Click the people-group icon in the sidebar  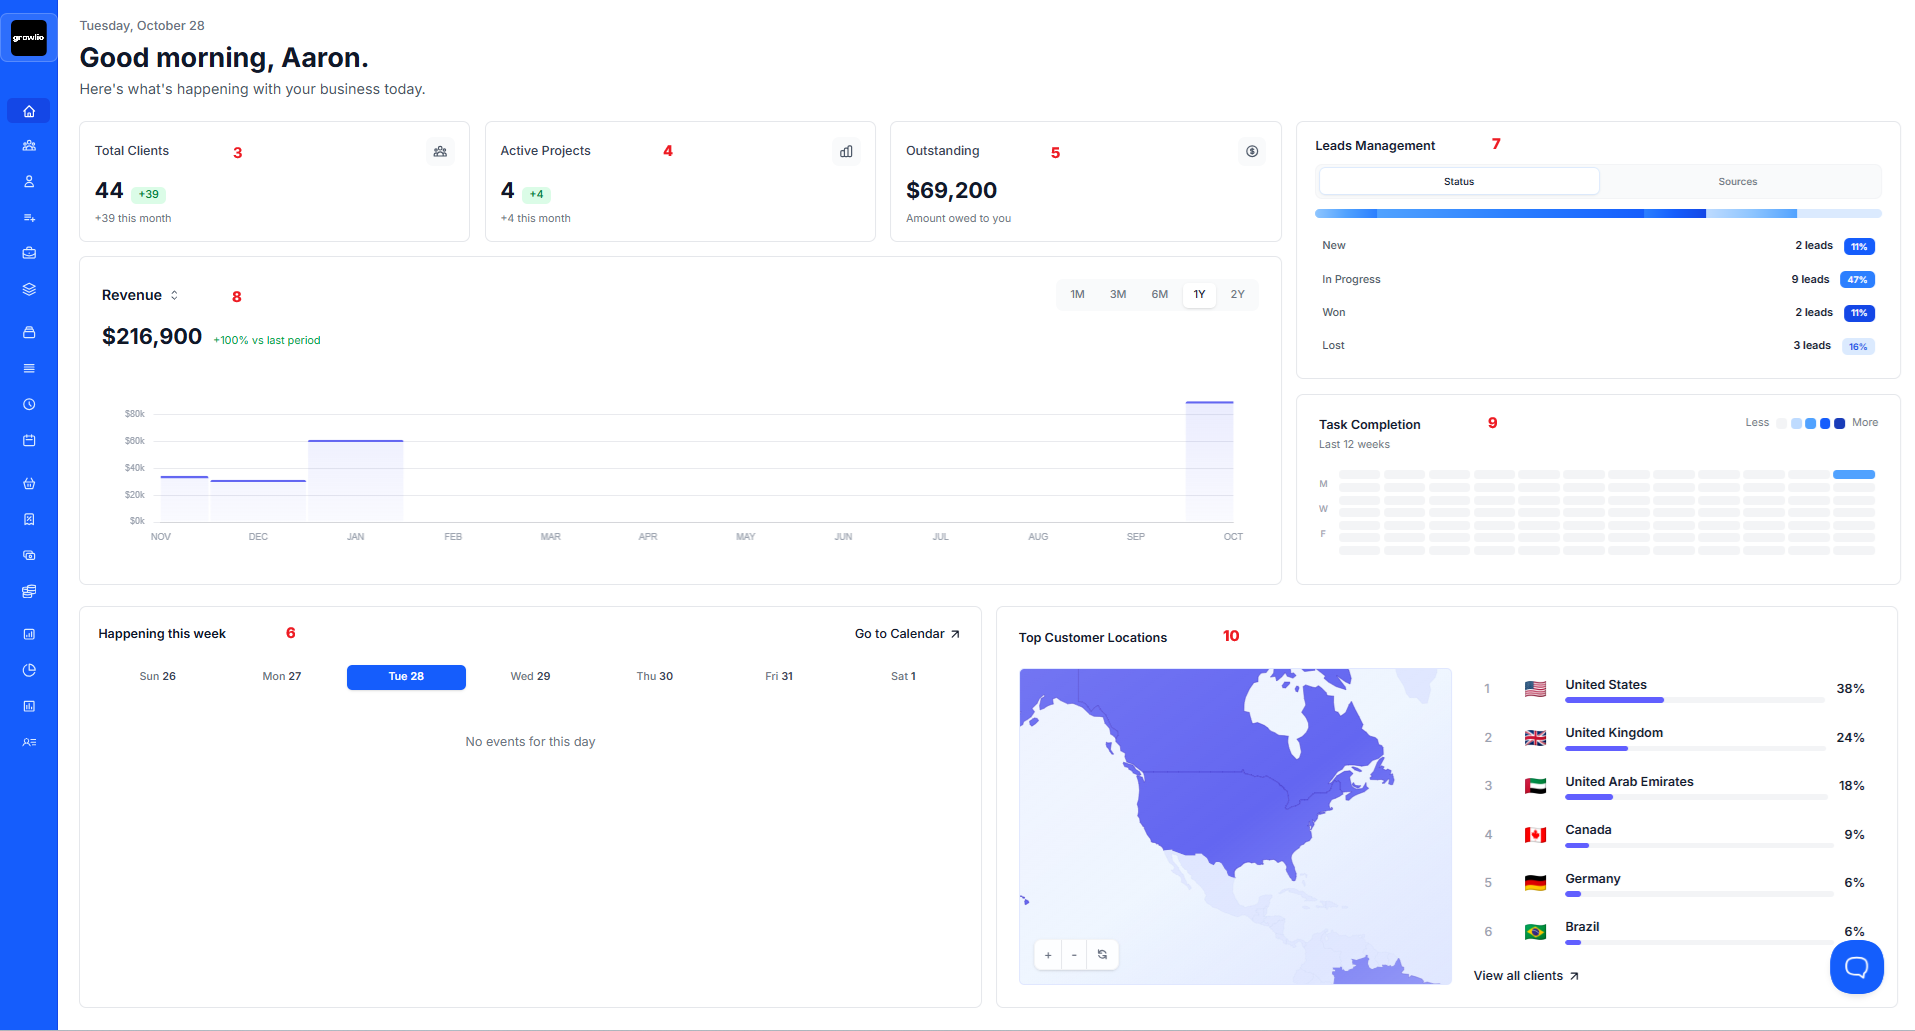pyautogui.click(x=29, y=146)
